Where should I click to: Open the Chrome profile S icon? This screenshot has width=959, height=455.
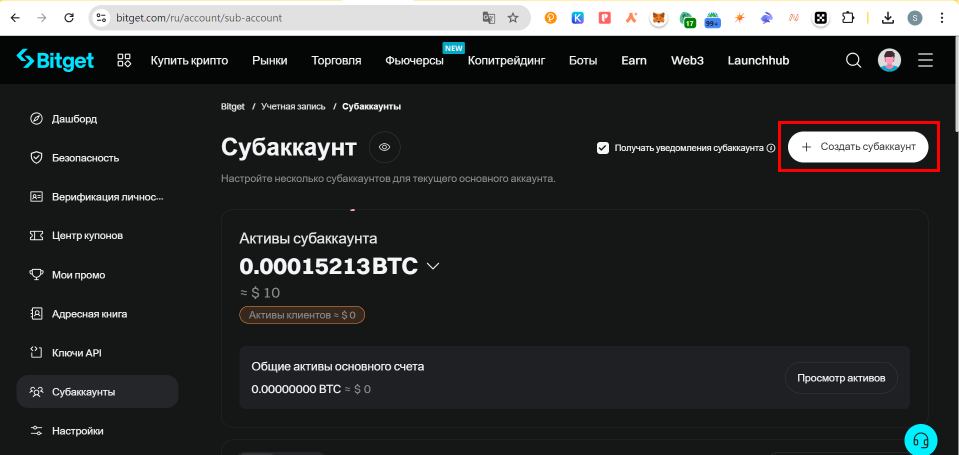point(915,18)
